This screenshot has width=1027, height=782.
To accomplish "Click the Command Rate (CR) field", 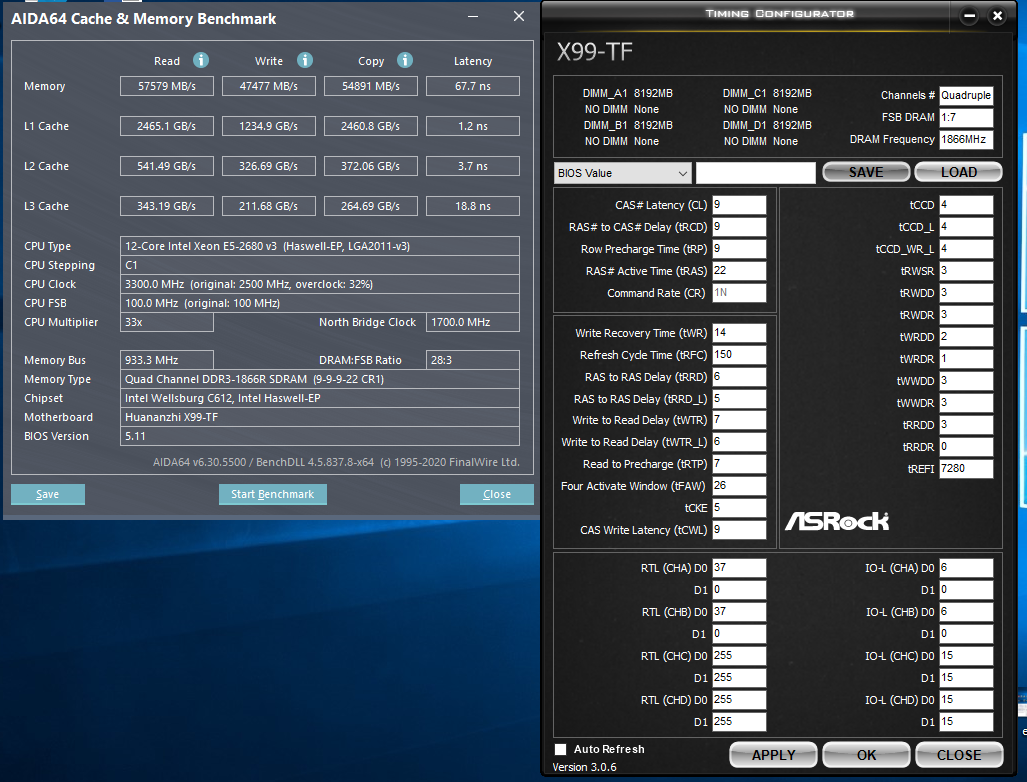I will [739, 293].
